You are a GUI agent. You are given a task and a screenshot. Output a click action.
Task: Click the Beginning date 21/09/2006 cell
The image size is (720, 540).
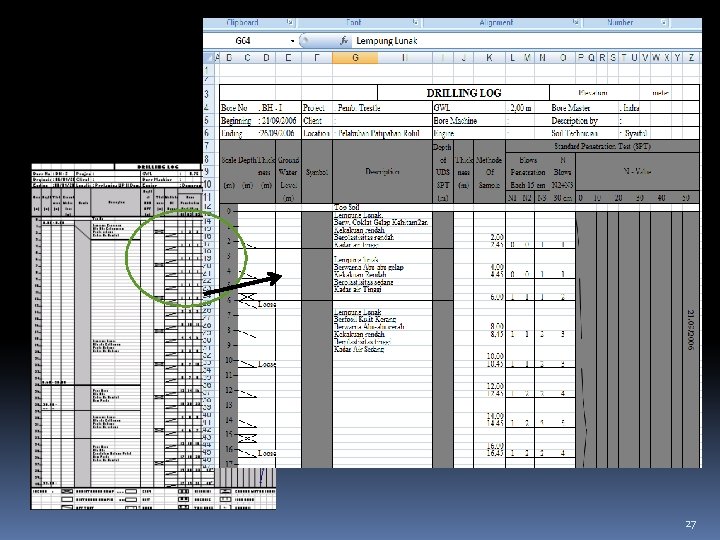pos(277,121)
